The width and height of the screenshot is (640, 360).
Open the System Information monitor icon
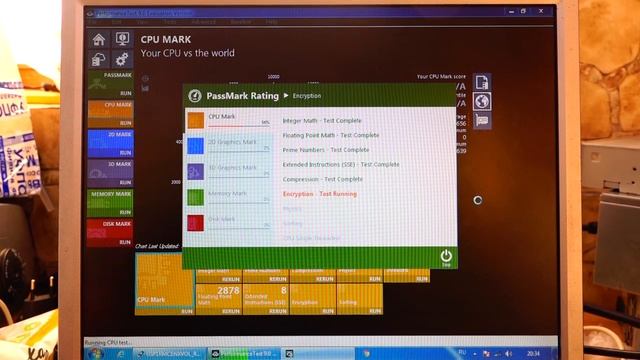tap(122, 39)
